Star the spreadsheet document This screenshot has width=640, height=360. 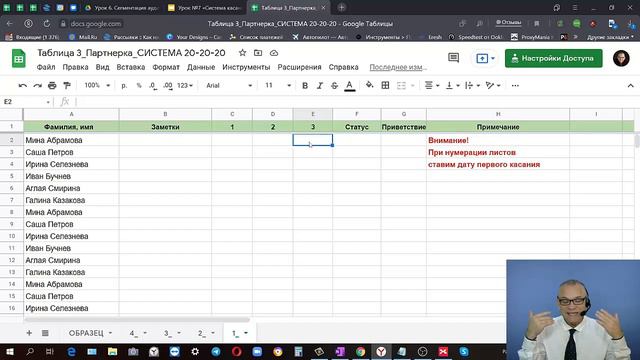242,53
